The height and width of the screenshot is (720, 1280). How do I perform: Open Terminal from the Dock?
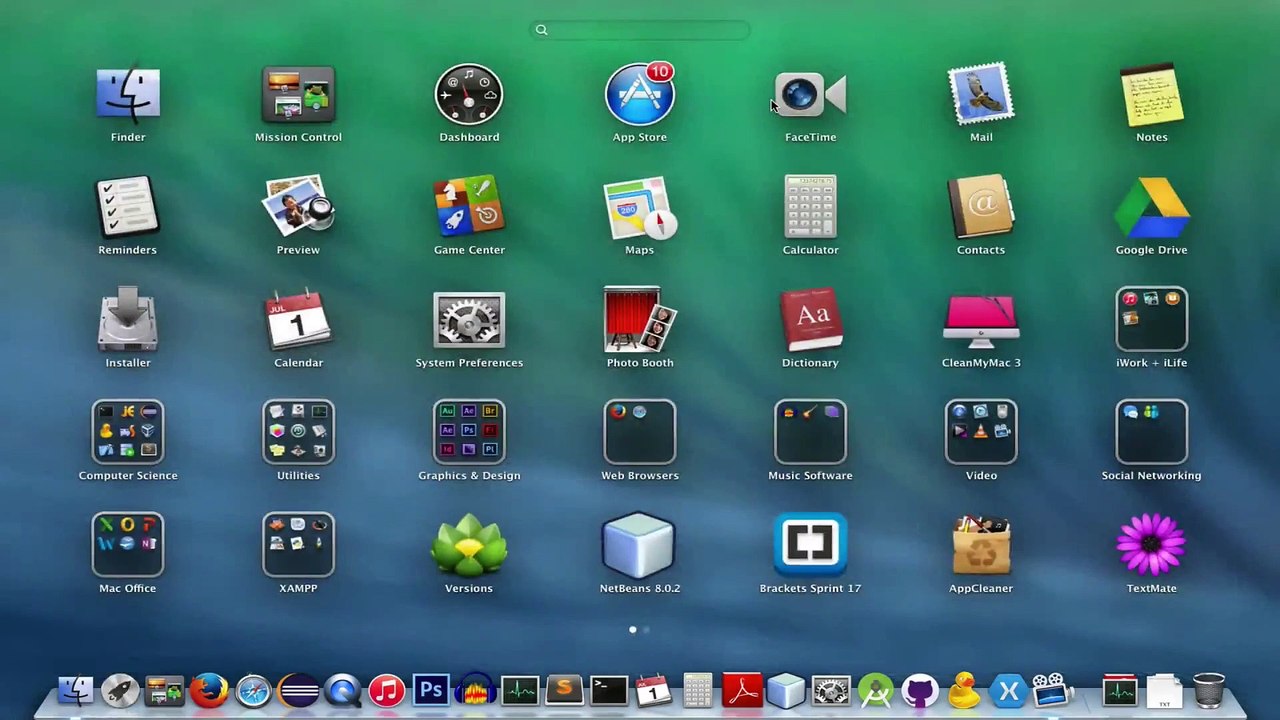(x=608, y=690)
